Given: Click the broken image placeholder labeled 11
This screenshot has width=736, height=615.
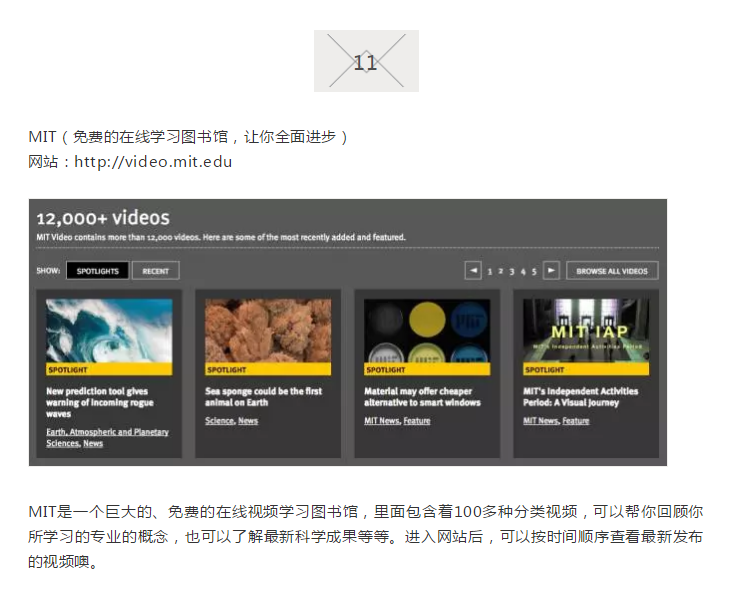Looking at the screenshot, I should click(366, 61).
